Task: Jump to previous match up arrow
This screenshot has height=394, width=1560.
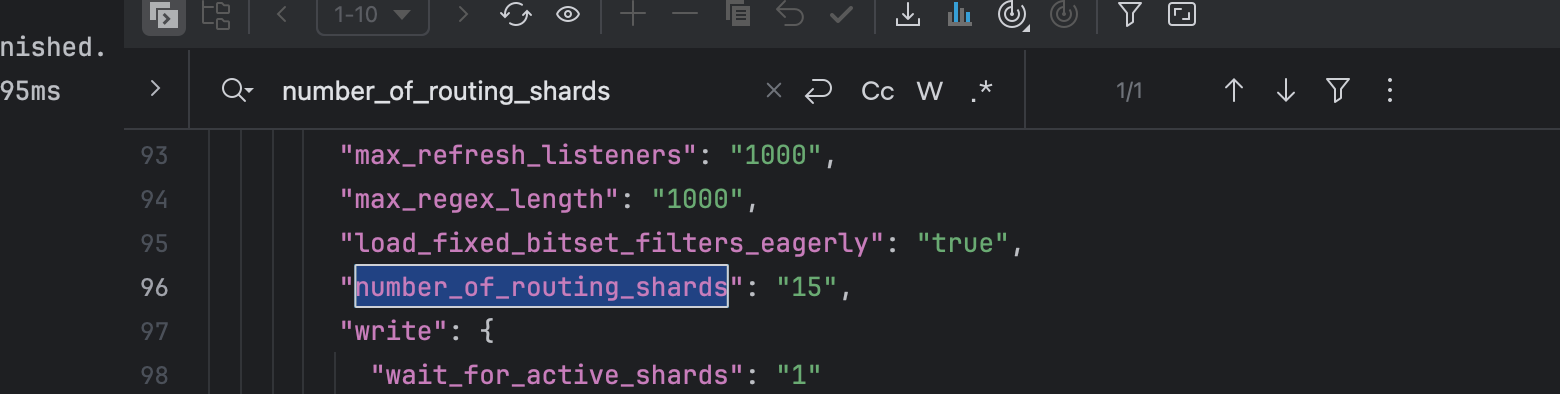Action: pos(1234,91)
